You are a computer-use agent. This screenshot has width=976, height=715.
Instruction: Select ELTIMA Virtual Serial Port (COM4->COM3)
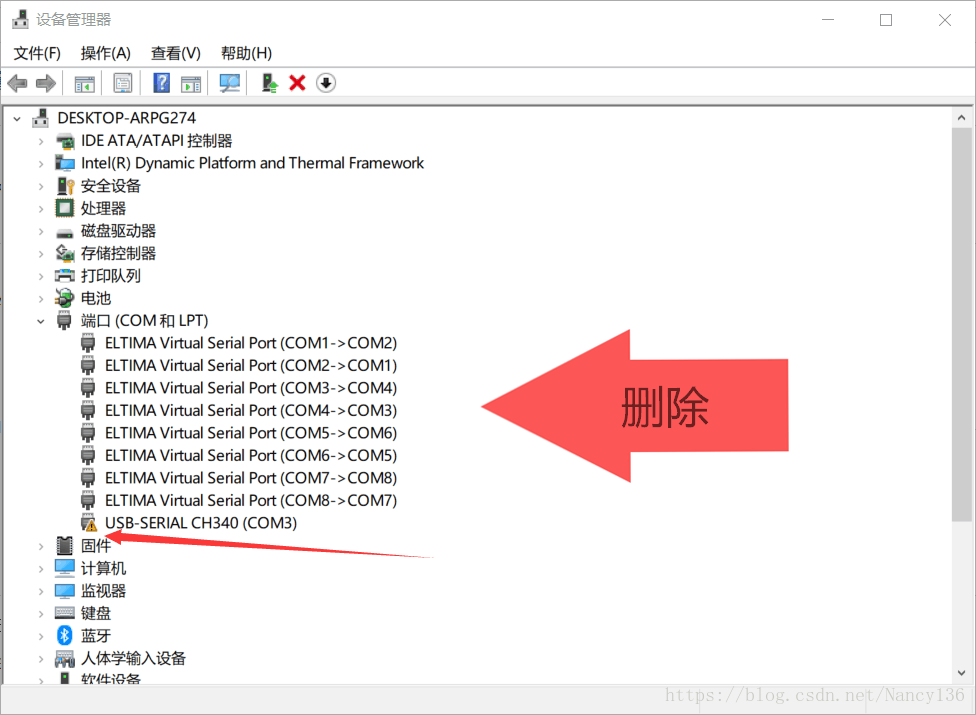click(x=251, y=410)
